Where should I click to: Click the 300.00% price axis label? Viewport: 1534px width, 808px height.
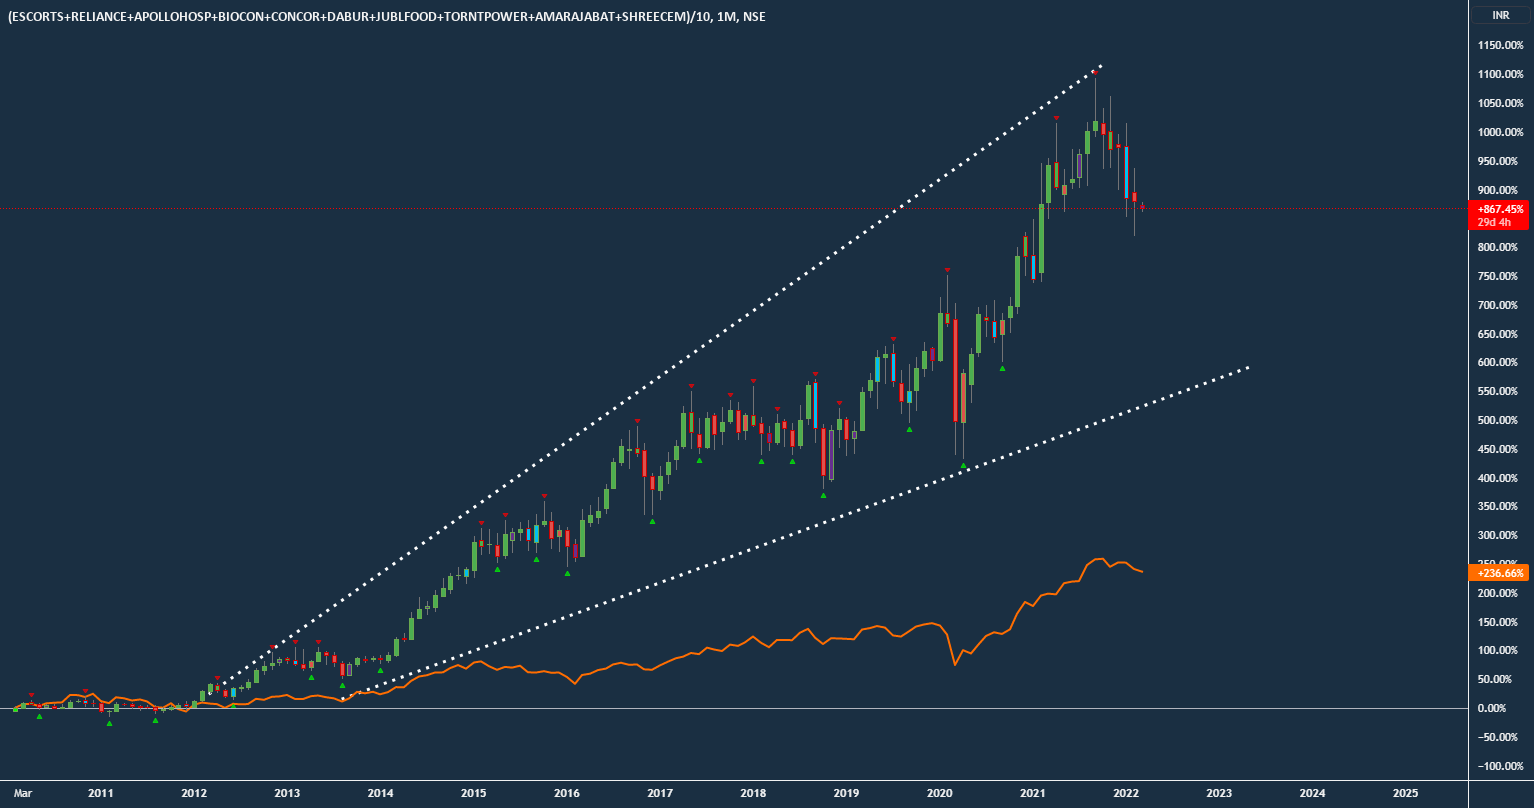1500,535
